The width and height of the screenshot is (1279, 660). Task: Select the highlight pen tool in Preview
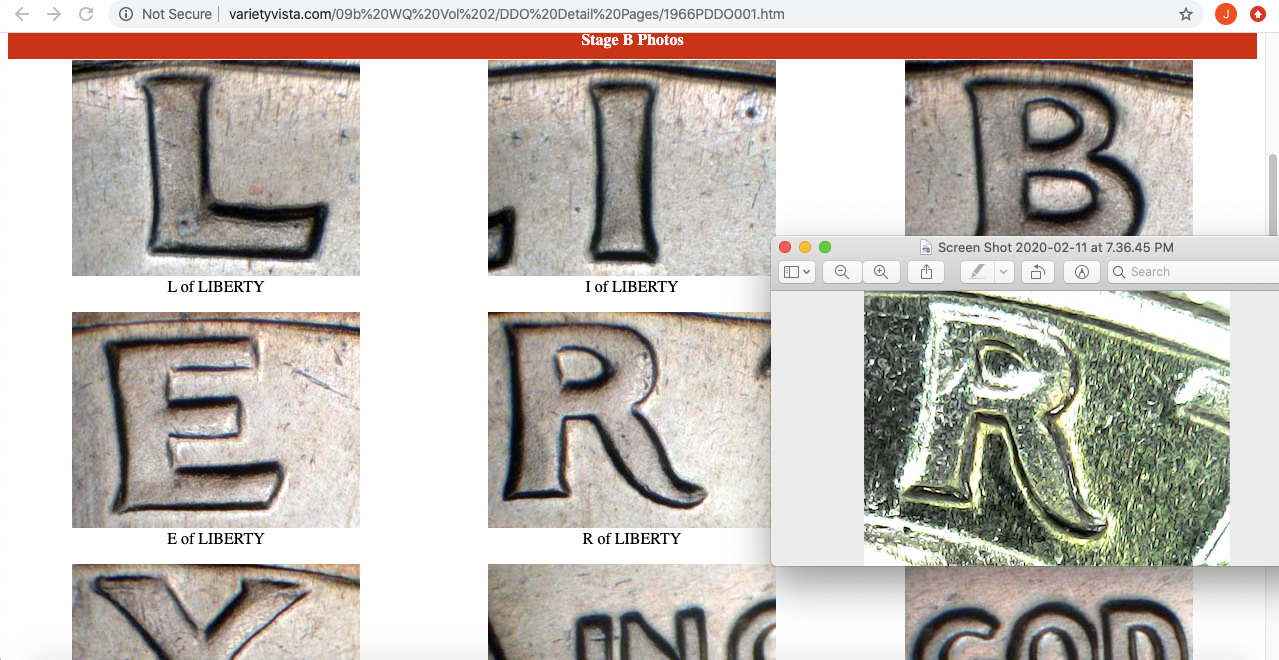click(977, 272)
